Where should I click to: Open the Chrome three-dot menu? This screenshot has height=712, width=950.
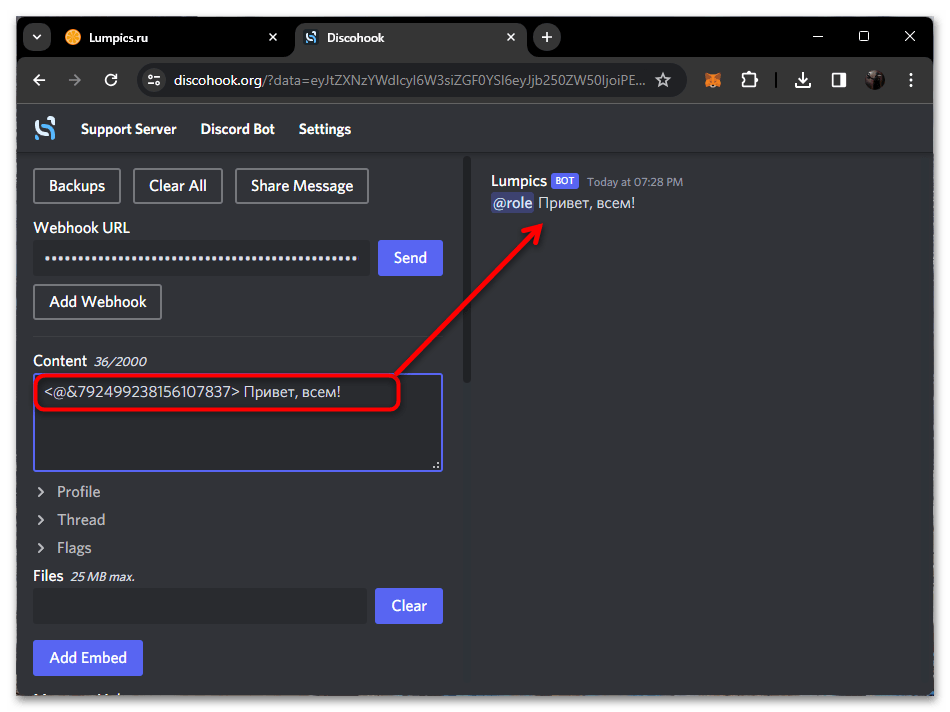click(x=910, y=80)
